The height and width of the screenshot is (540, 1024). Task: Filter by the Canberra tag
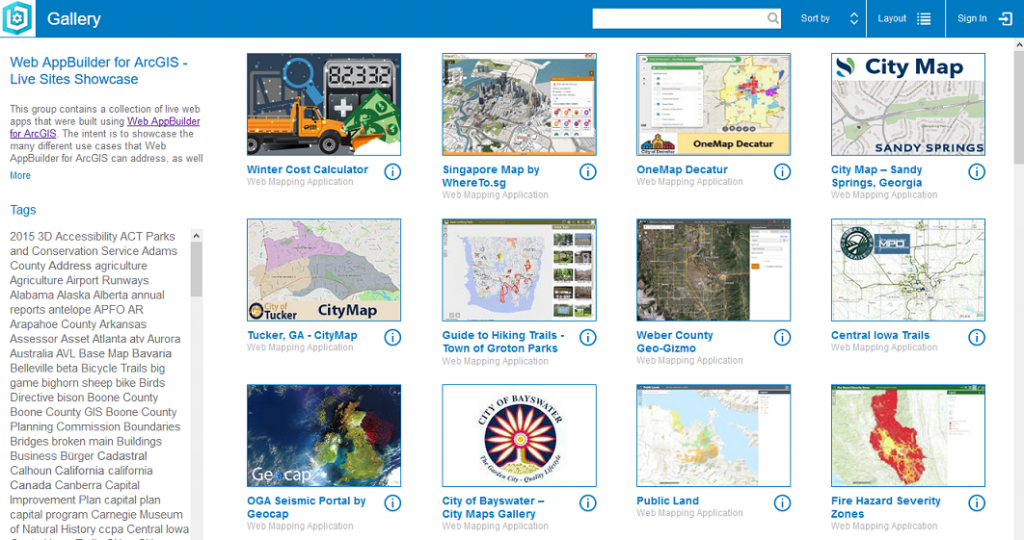click(78, 486)
